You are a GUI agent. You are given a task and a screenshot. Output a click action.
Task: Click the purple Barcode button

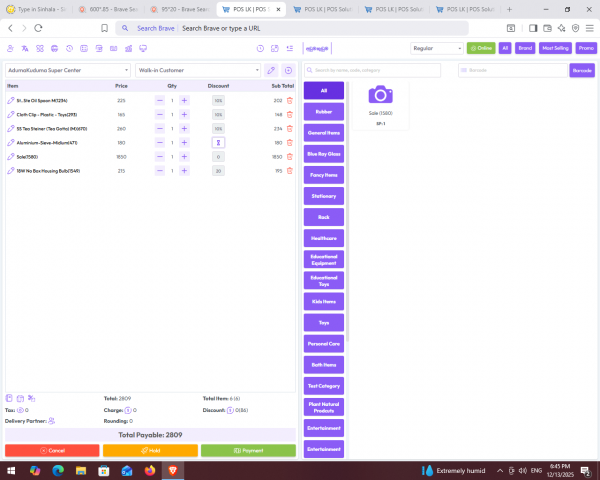[582, 70]
